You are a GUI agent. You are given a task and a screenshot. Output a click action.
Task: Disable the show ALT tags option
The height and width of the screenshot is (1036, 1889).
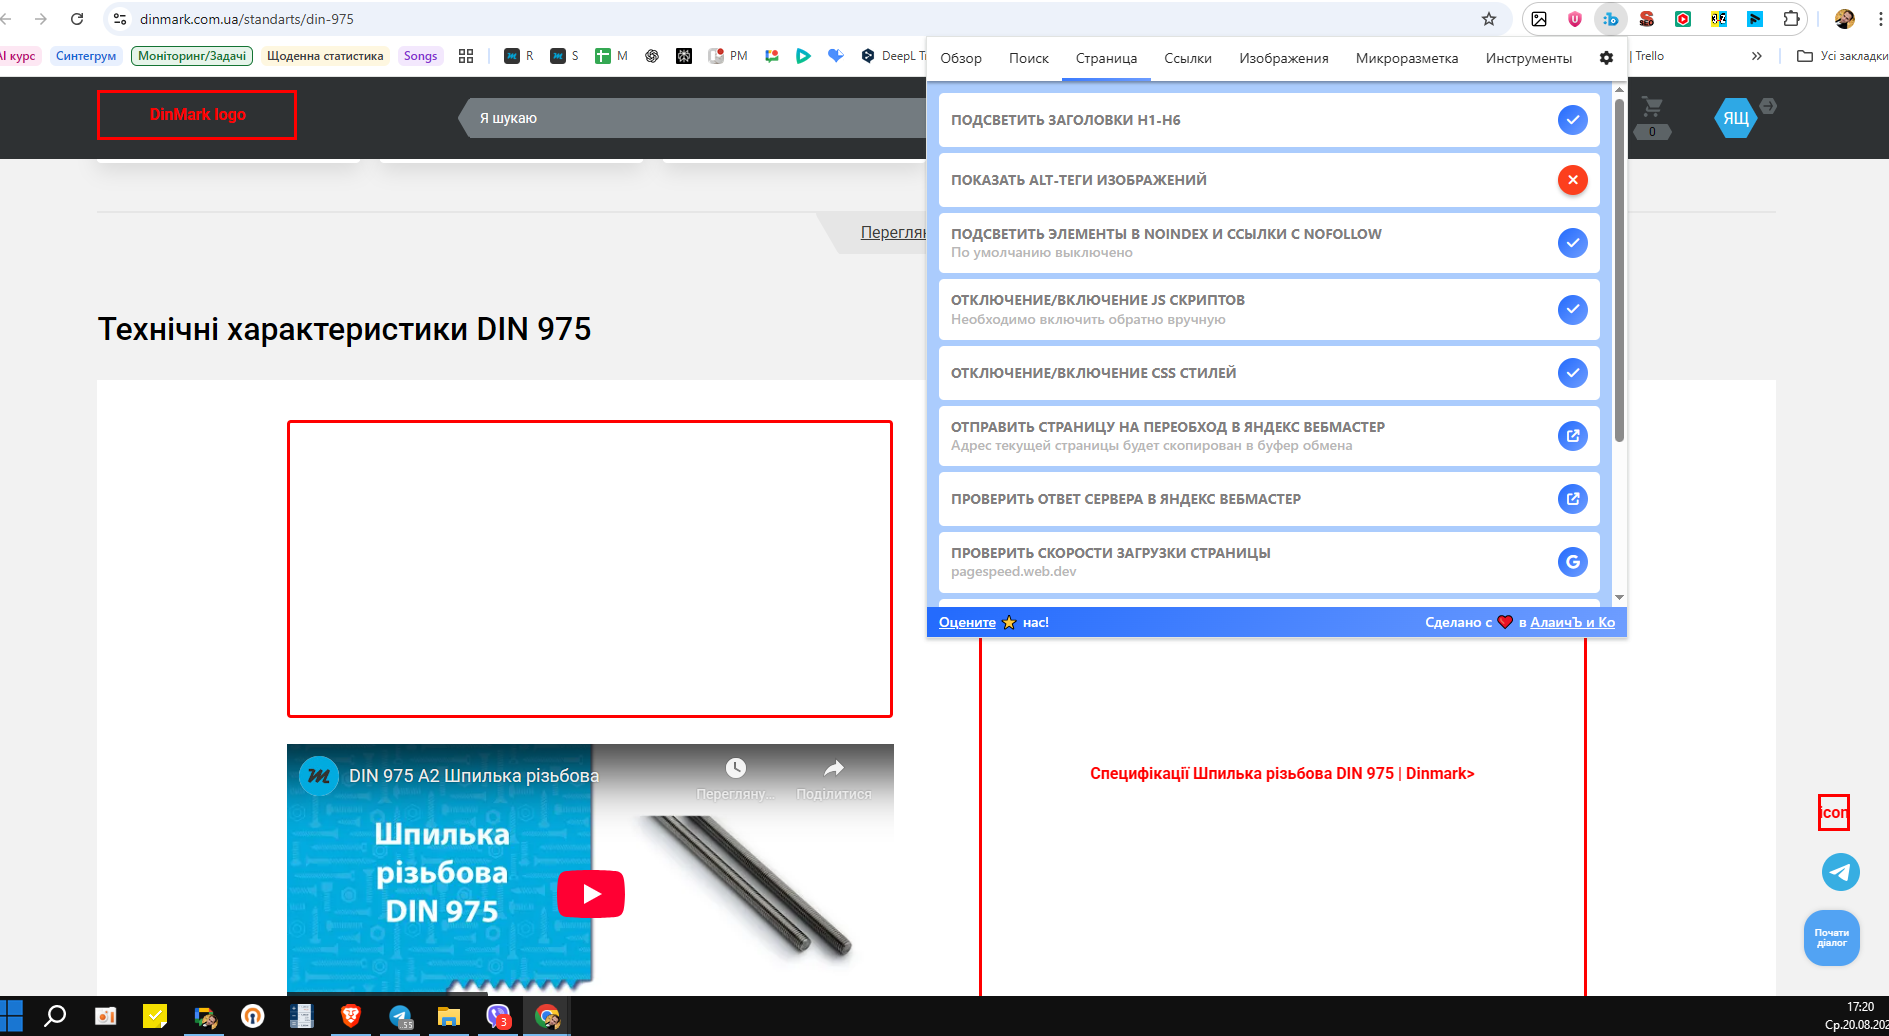pyautogui.click(x=1572, y=180)
